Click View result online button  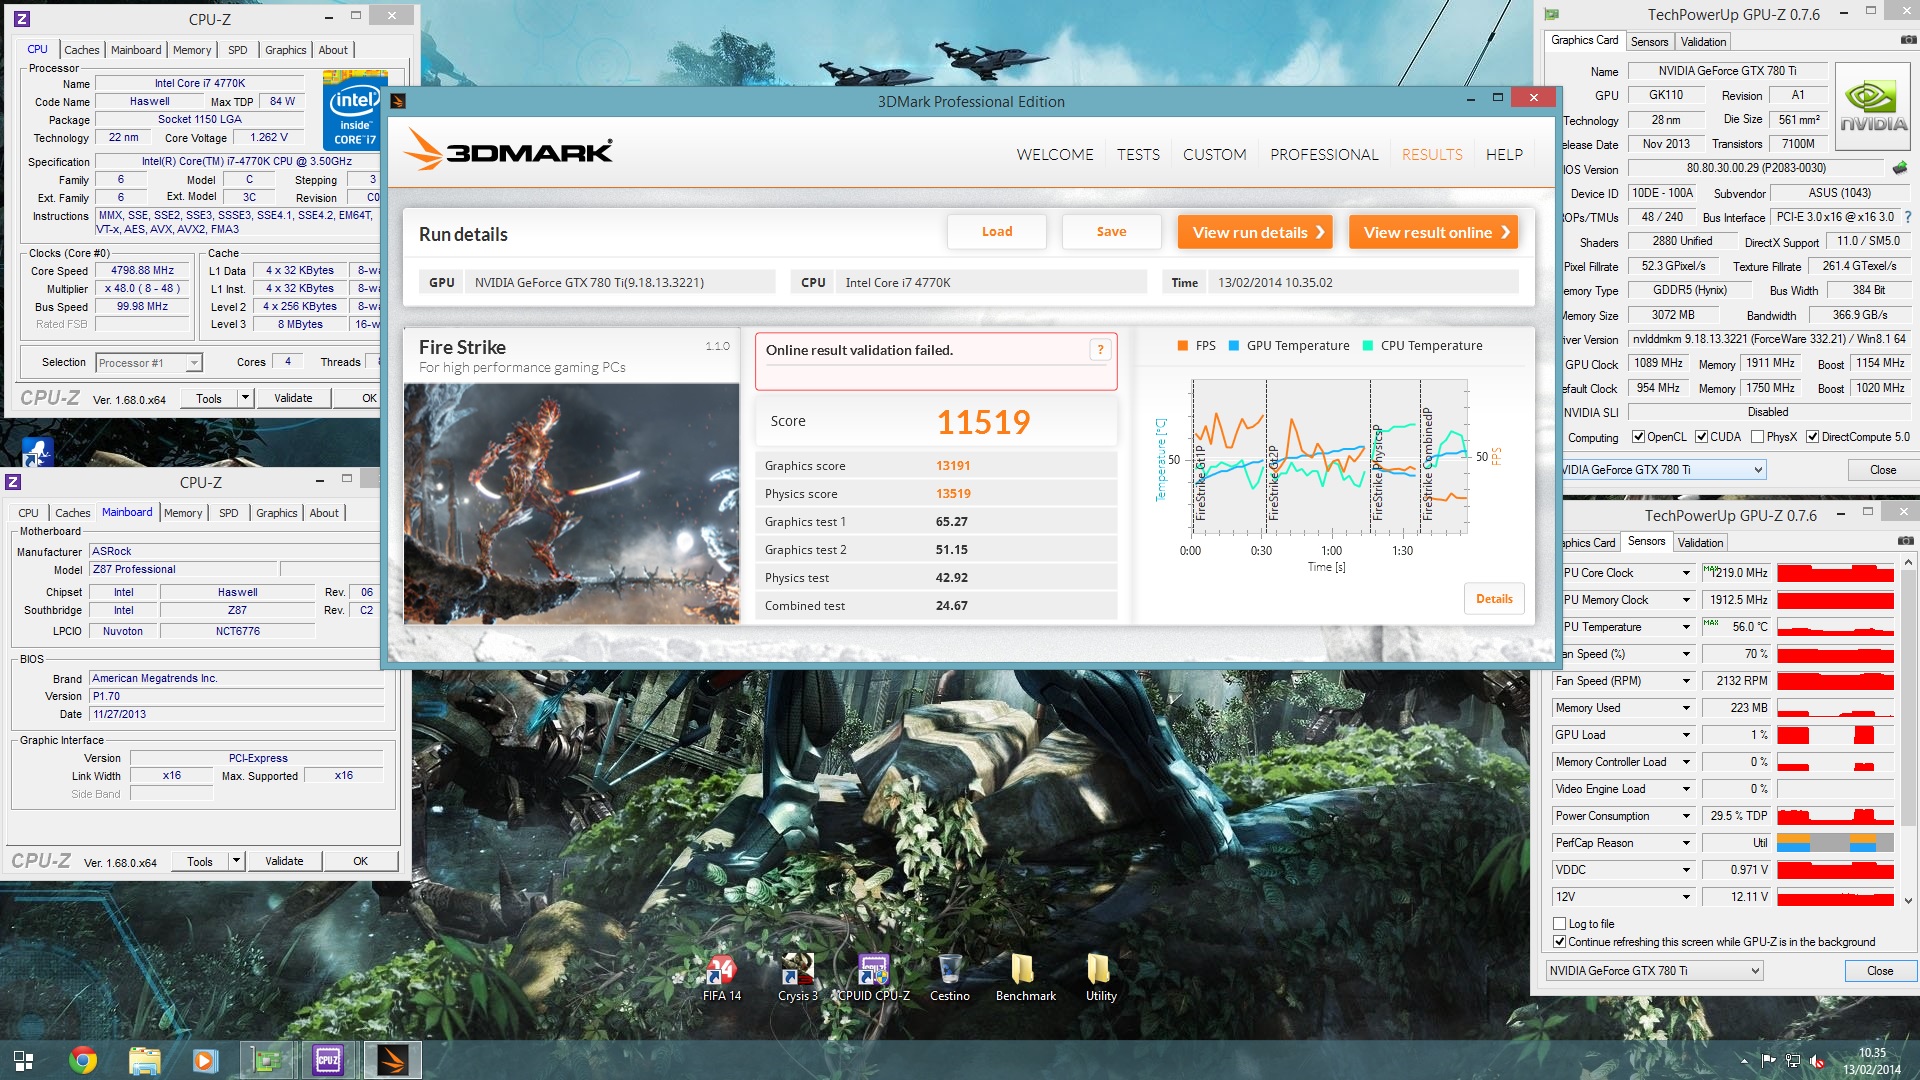tap(1433, 232)
